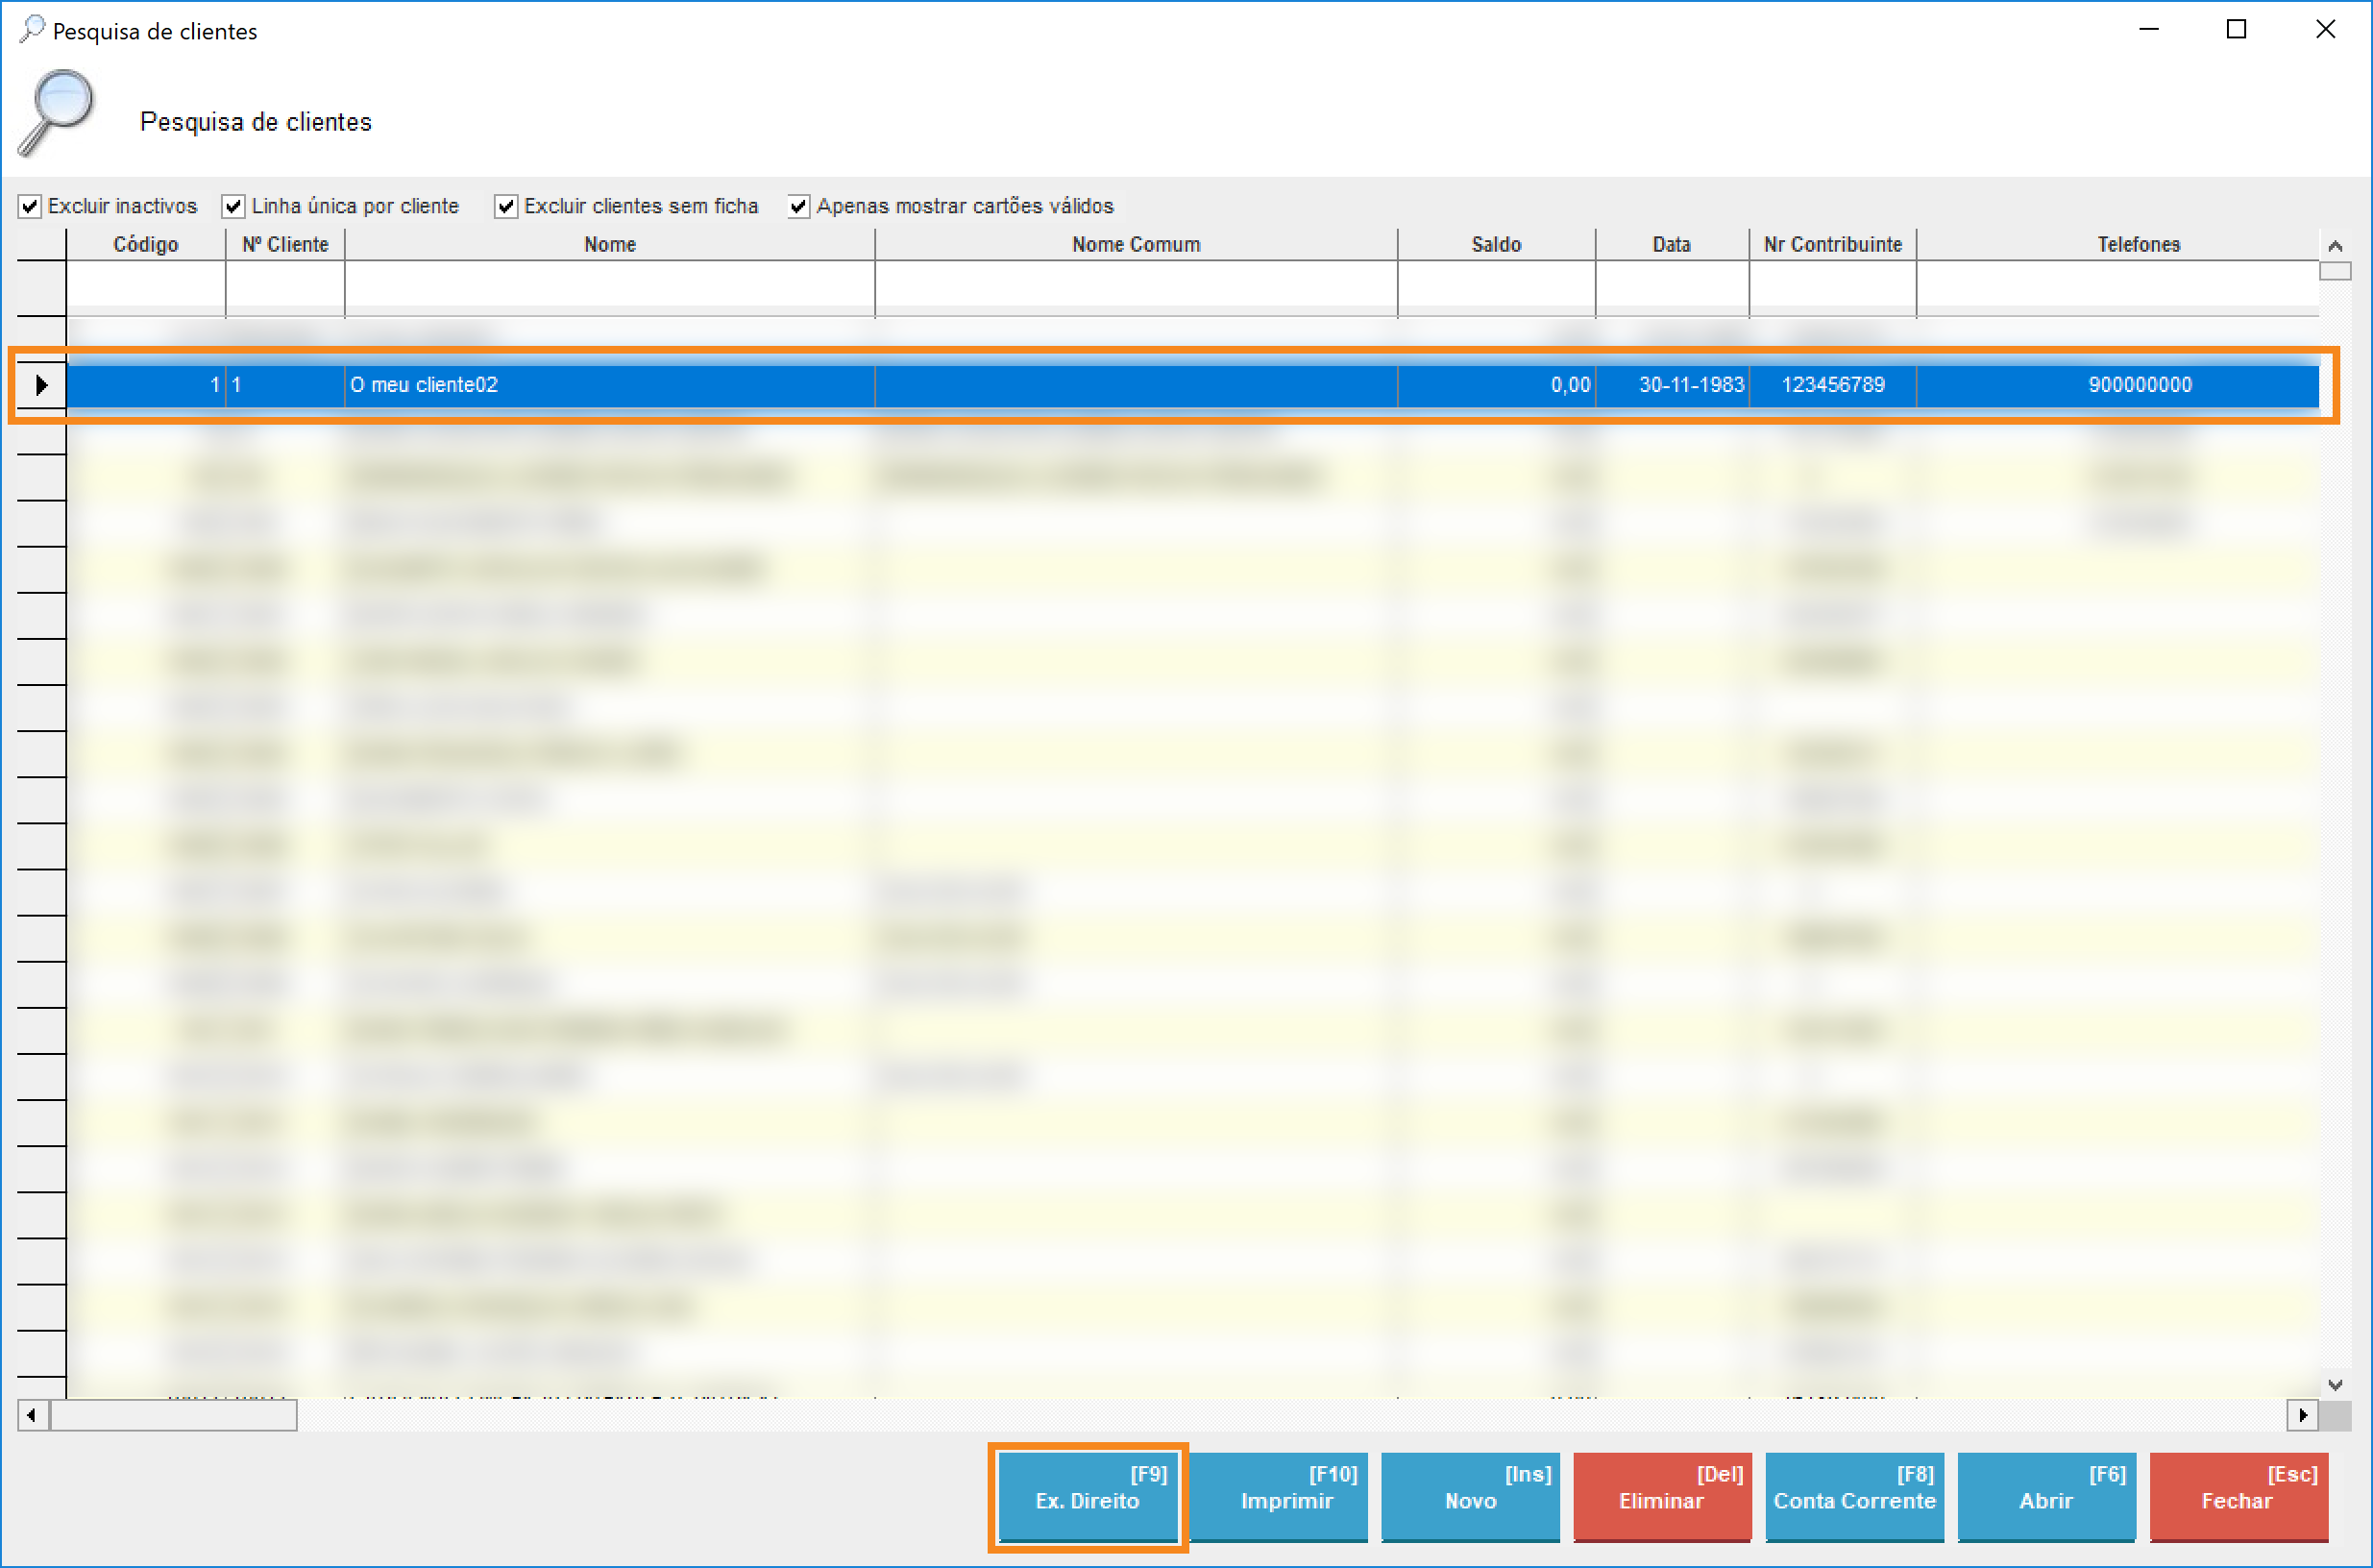
Task: Toggle Linha única por cliente checkbox
Action: (x=234, y=206)
